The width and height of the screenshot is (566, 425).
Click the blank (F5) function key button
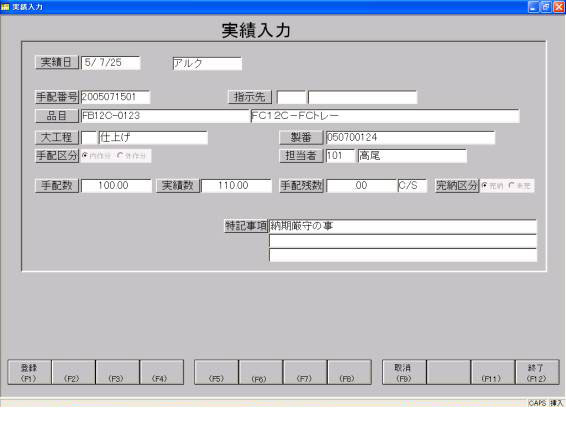coord(216,372)
